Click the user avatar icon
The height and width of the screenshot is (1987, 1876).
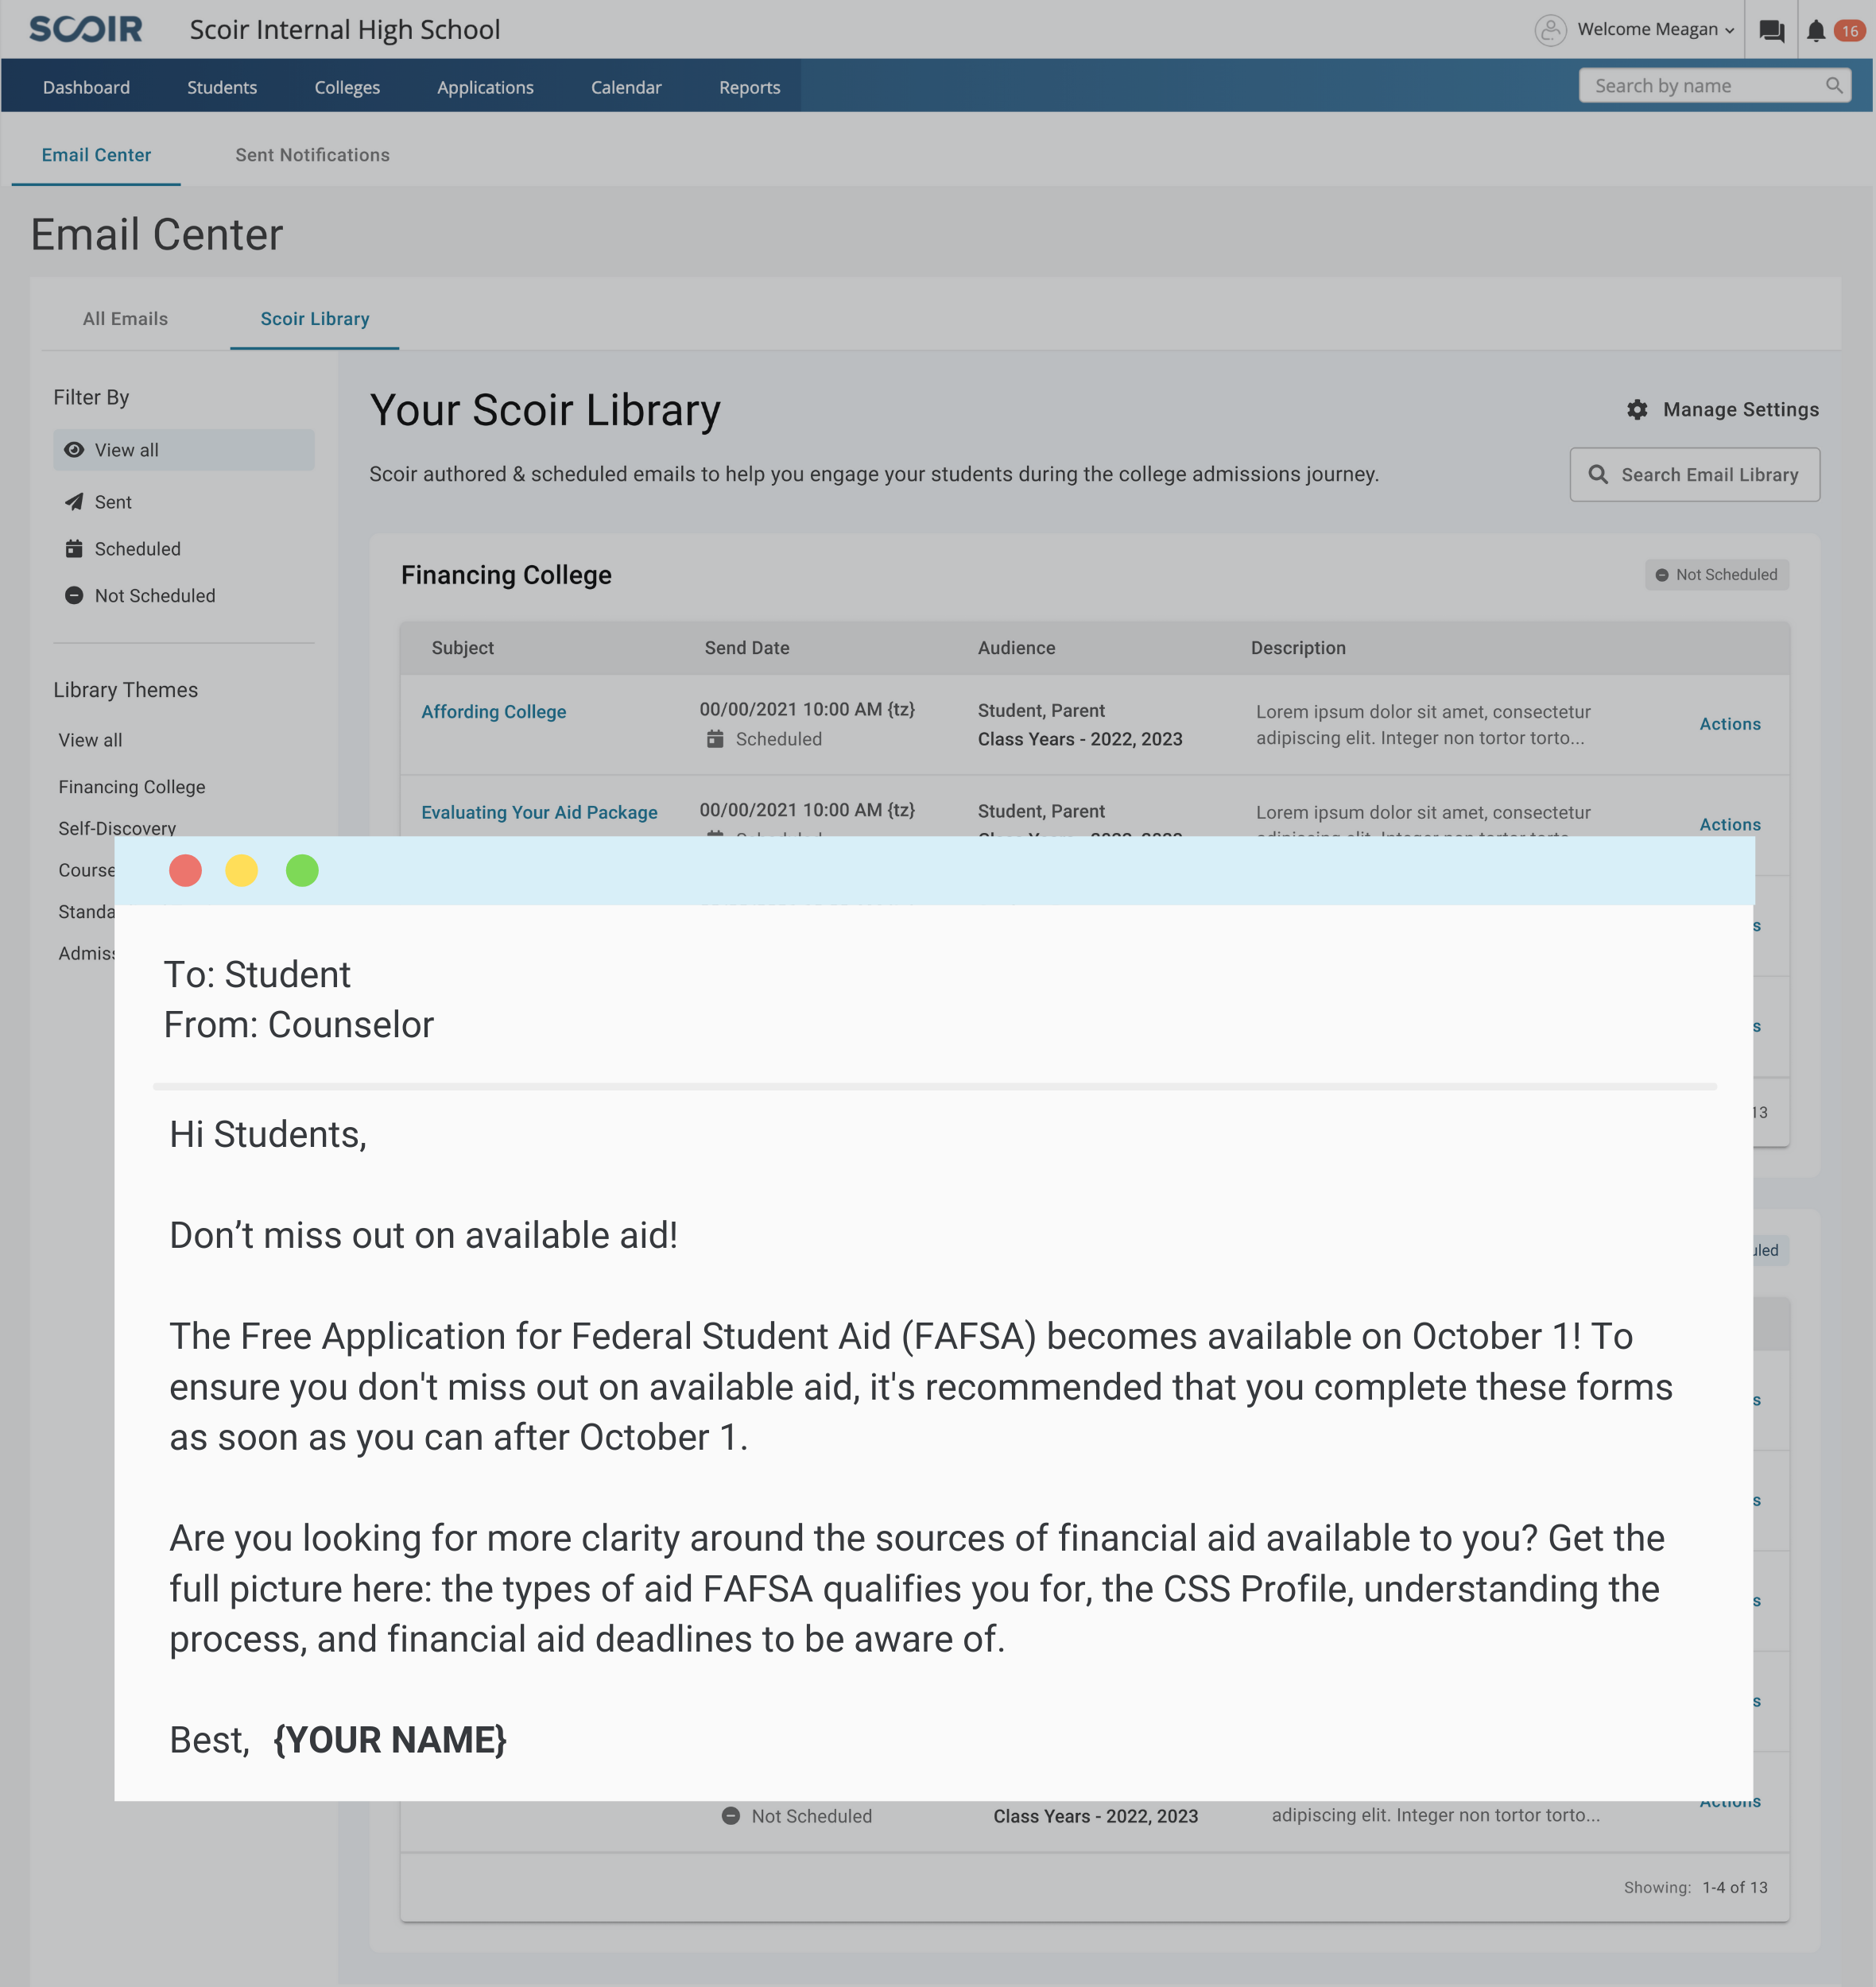[x=1550, y=30]
